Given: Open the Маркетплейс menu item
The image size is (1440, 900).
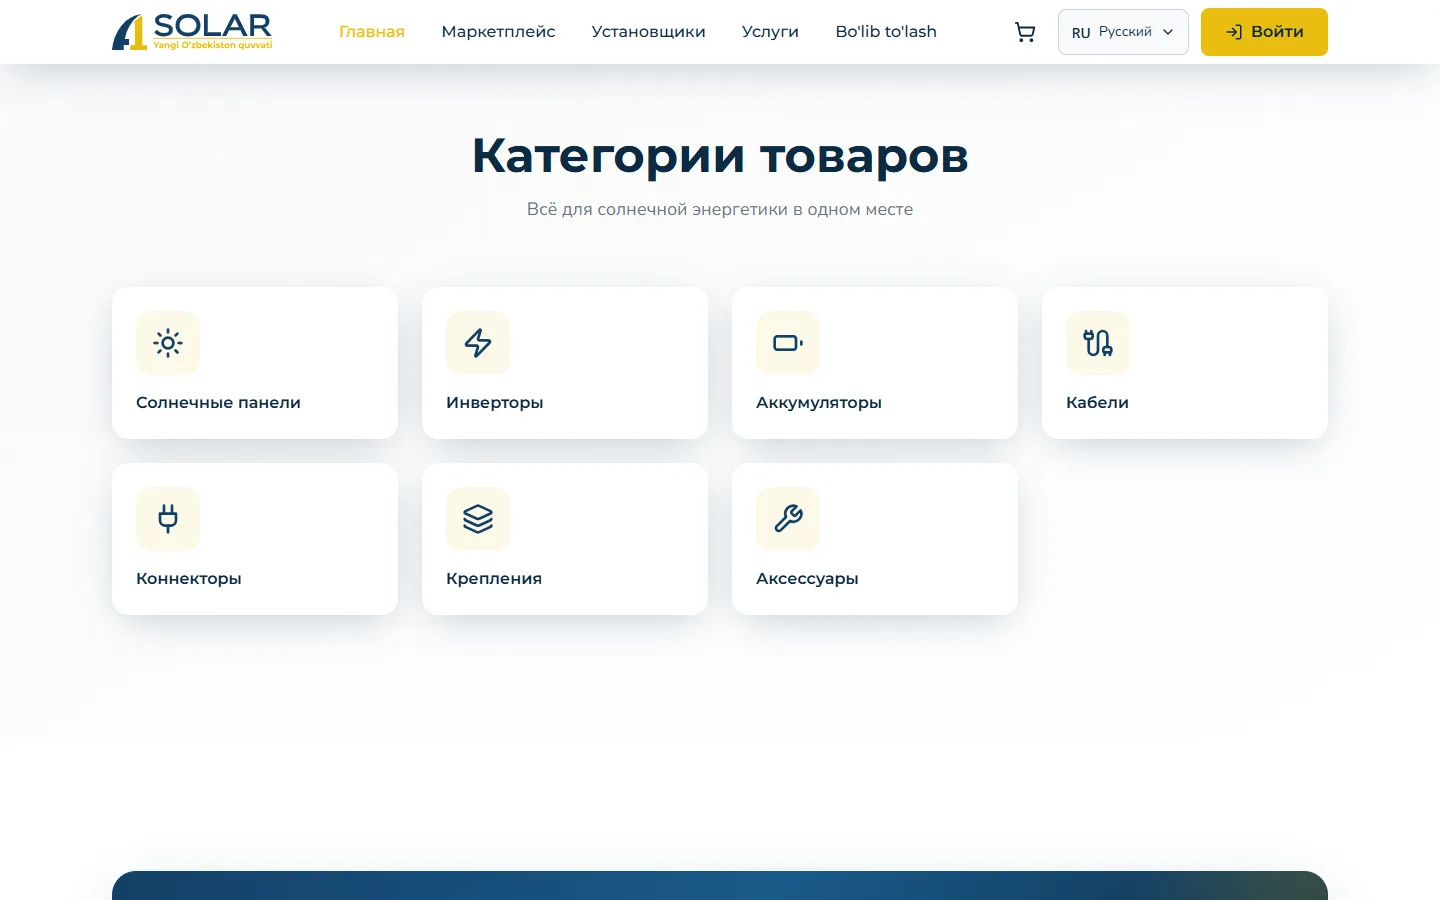Looking at the screenshot, I should click(498, 32).
